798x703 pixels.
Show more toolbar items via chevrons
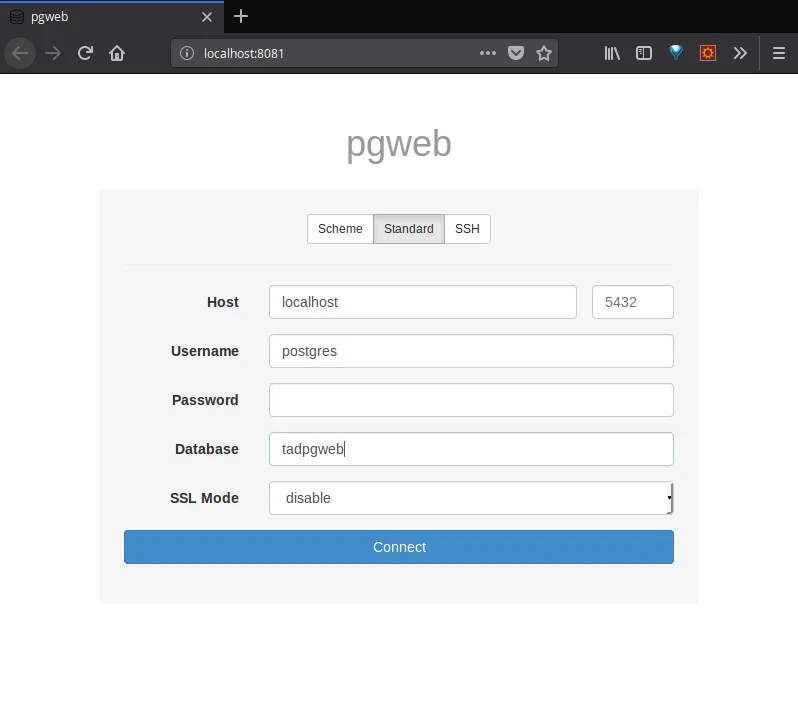(740, 53)
